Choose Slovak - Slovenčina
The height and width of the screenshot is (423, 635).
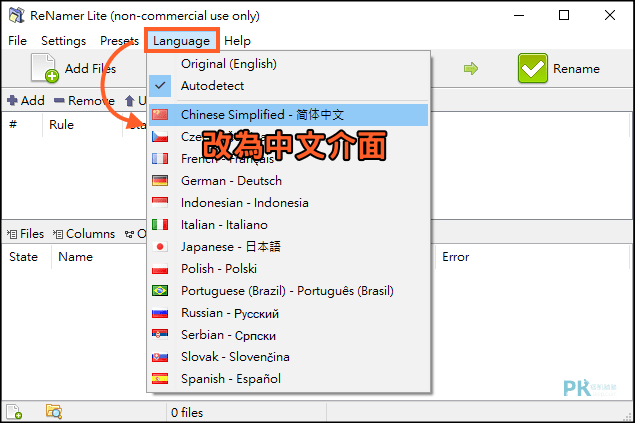[288, 357]
